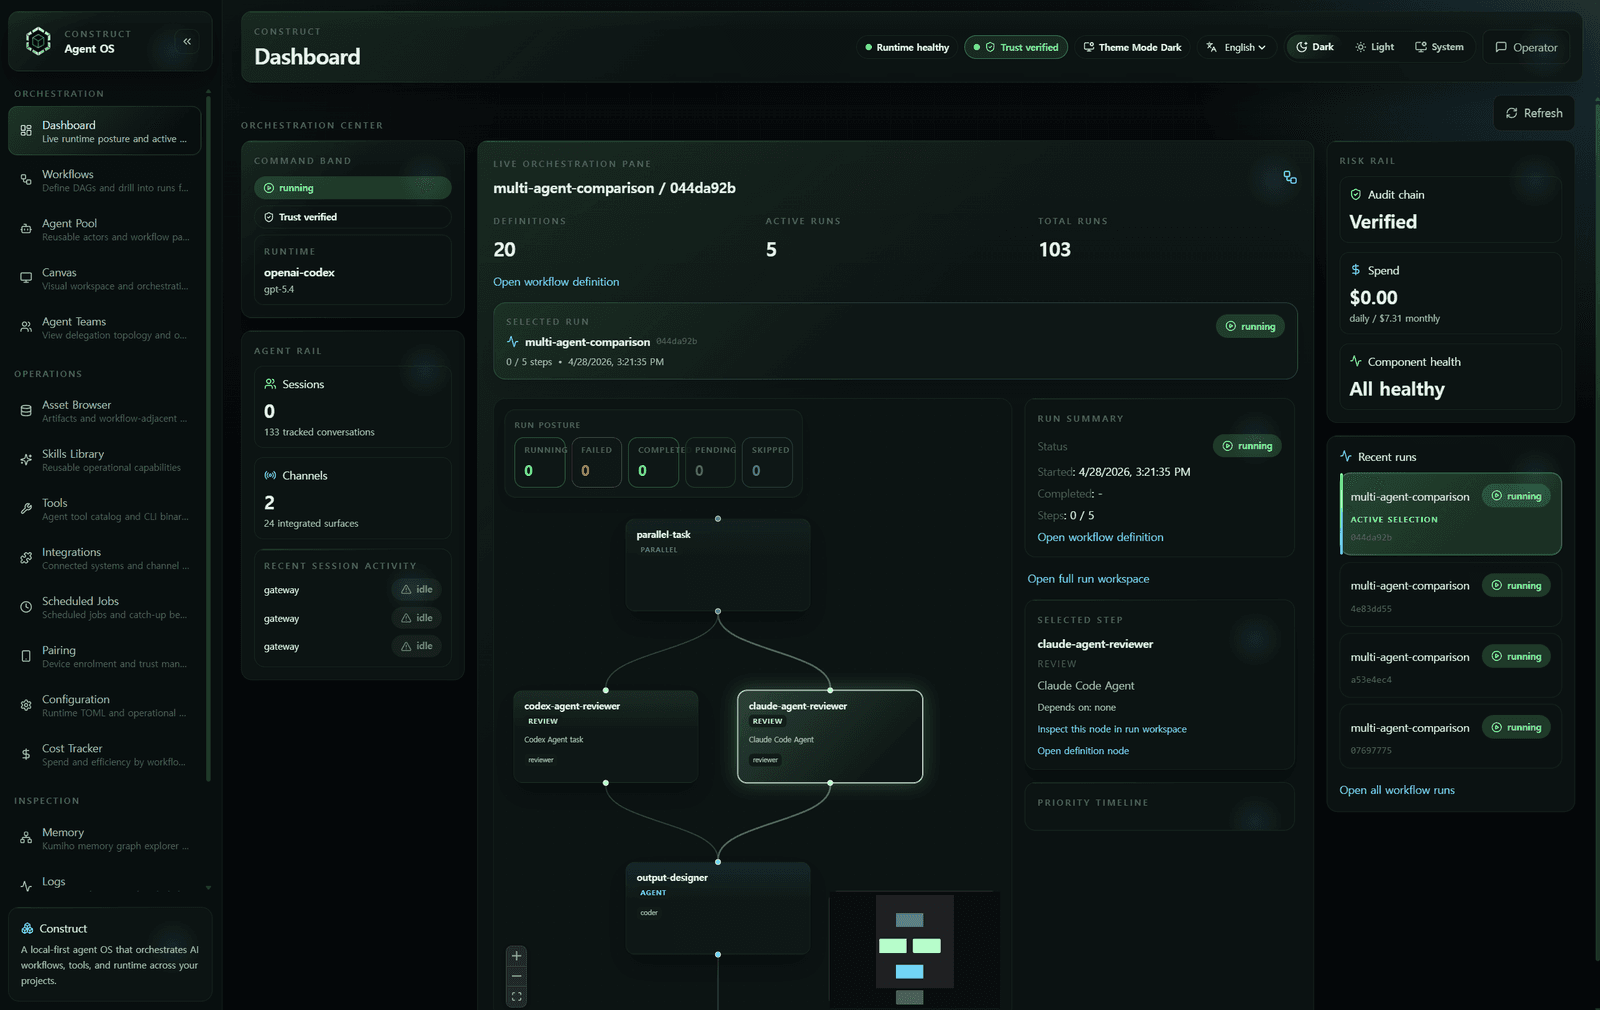Select recent run 044da92b active selection
Screen dimensions: 1600x1010
pyautogui.click(x=1450, y=514)
